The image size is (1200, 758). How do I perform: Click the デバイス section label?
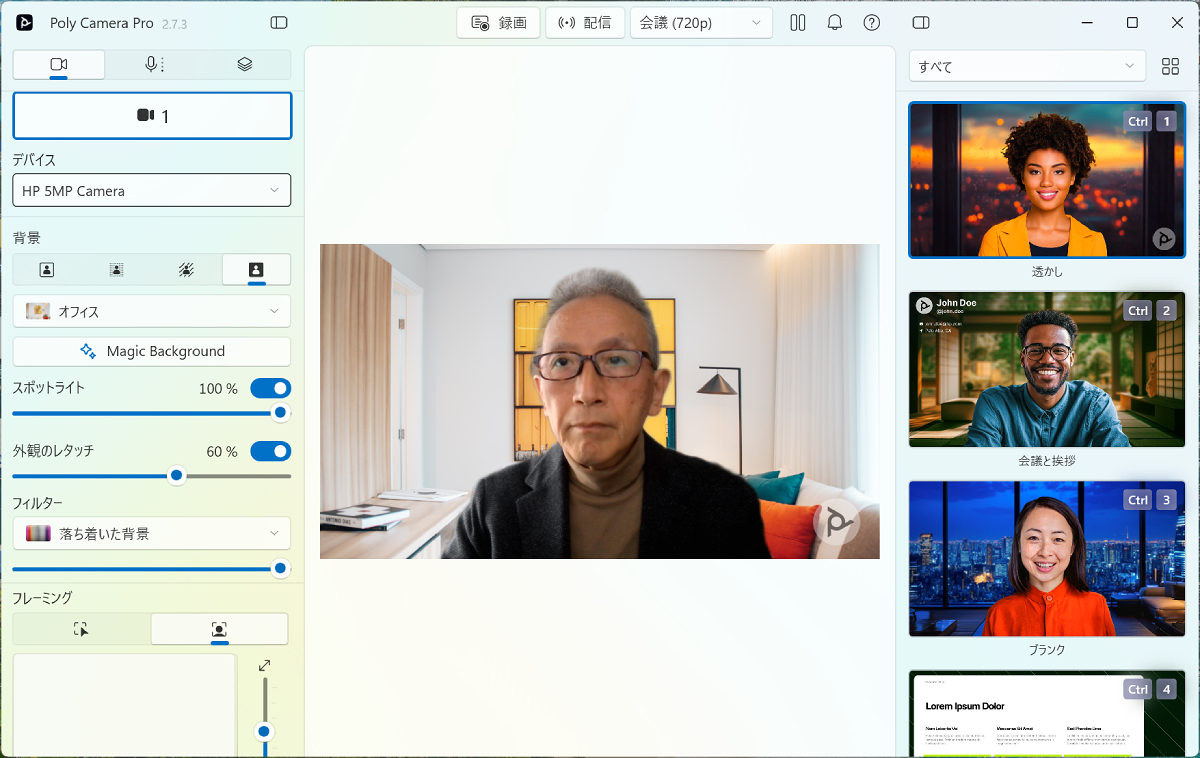point(34,160)
